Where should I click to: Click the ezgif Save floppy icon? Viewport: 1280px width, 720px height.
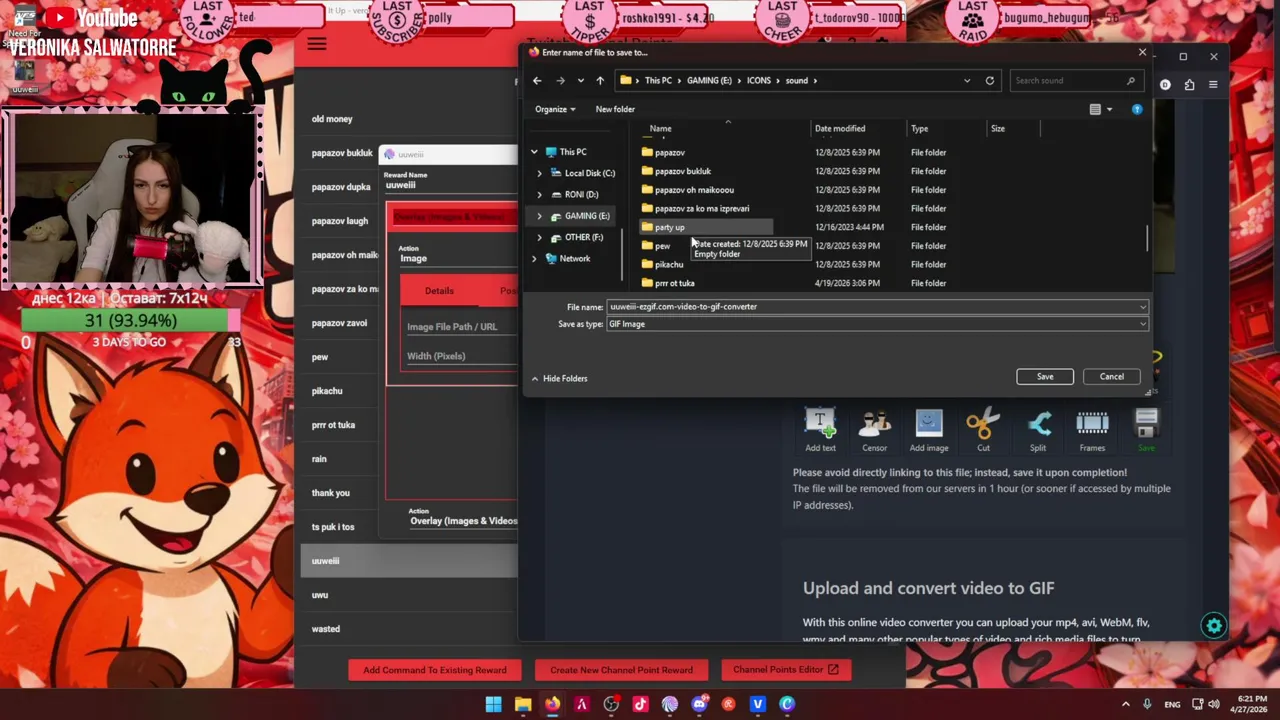[x=1146, y=424]
